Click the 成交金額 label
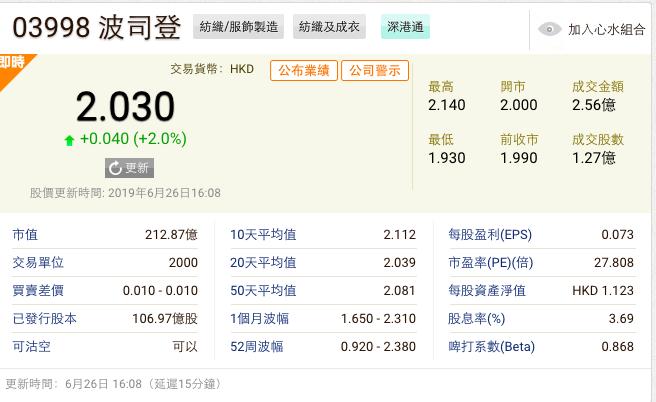Image resolution: width=656 pixels, height=402 pixels. click(598, 87)
